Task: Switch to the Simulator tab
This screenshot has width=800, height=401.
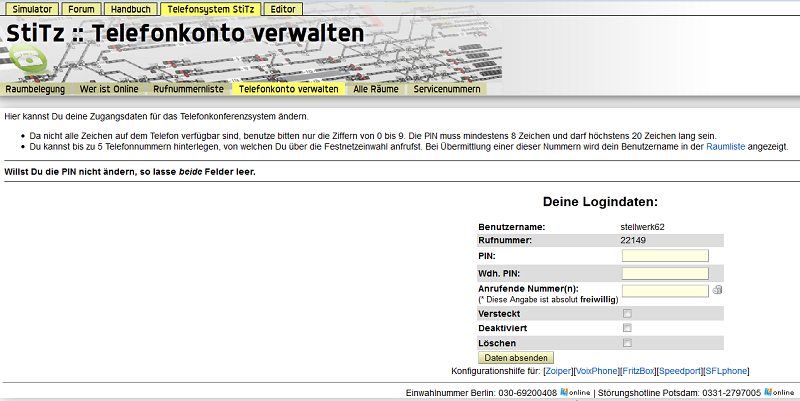Action: tap(32, 9)
